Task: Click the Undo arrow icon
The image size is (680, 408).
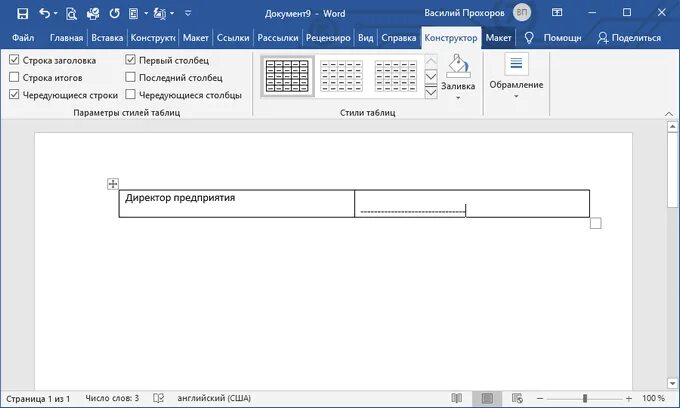Action: tap(45, 13)
